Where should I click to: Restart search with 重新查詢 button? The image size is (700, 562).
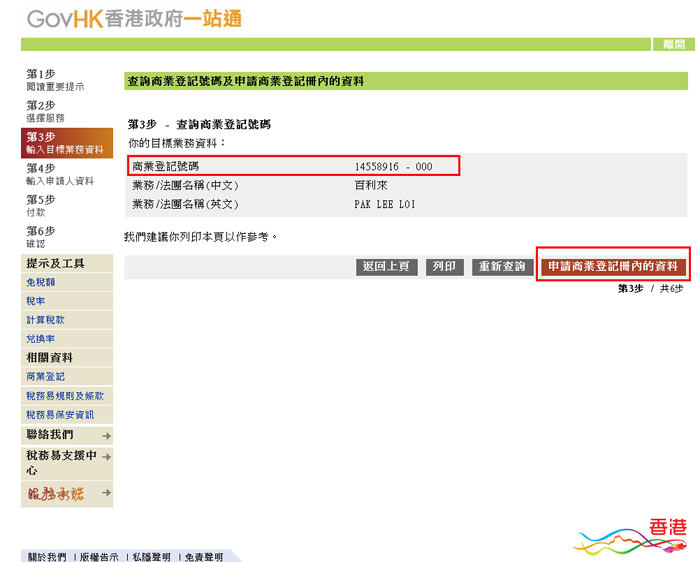coord(502,267)
